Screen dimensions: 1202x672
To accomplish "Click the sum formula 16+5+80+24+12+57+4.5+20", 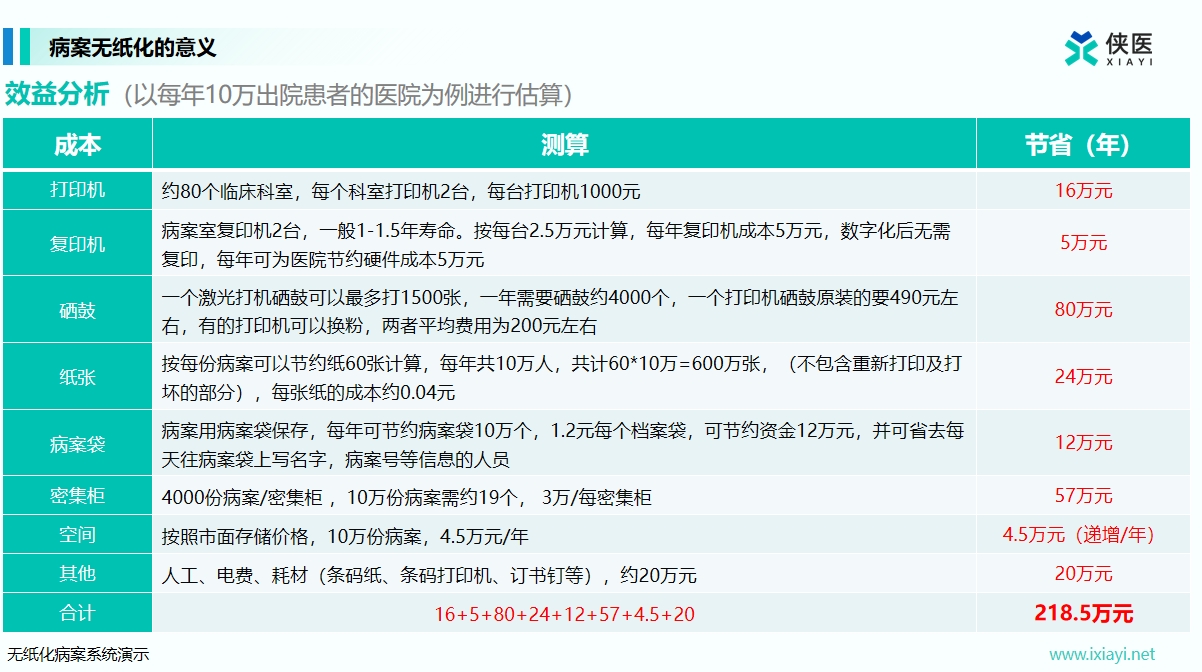I will pyautogui.click(x=564, y=614).
